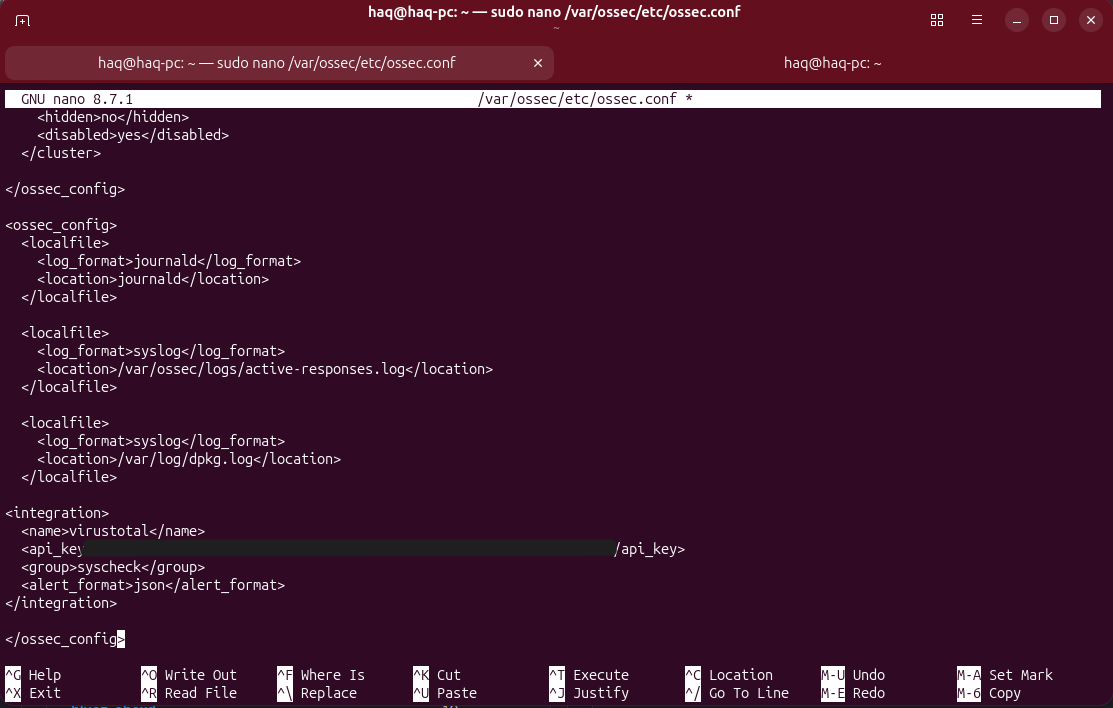Minimize the terminal window
The width and height of the screenshot is (1113, 708).
[1016, 21]
